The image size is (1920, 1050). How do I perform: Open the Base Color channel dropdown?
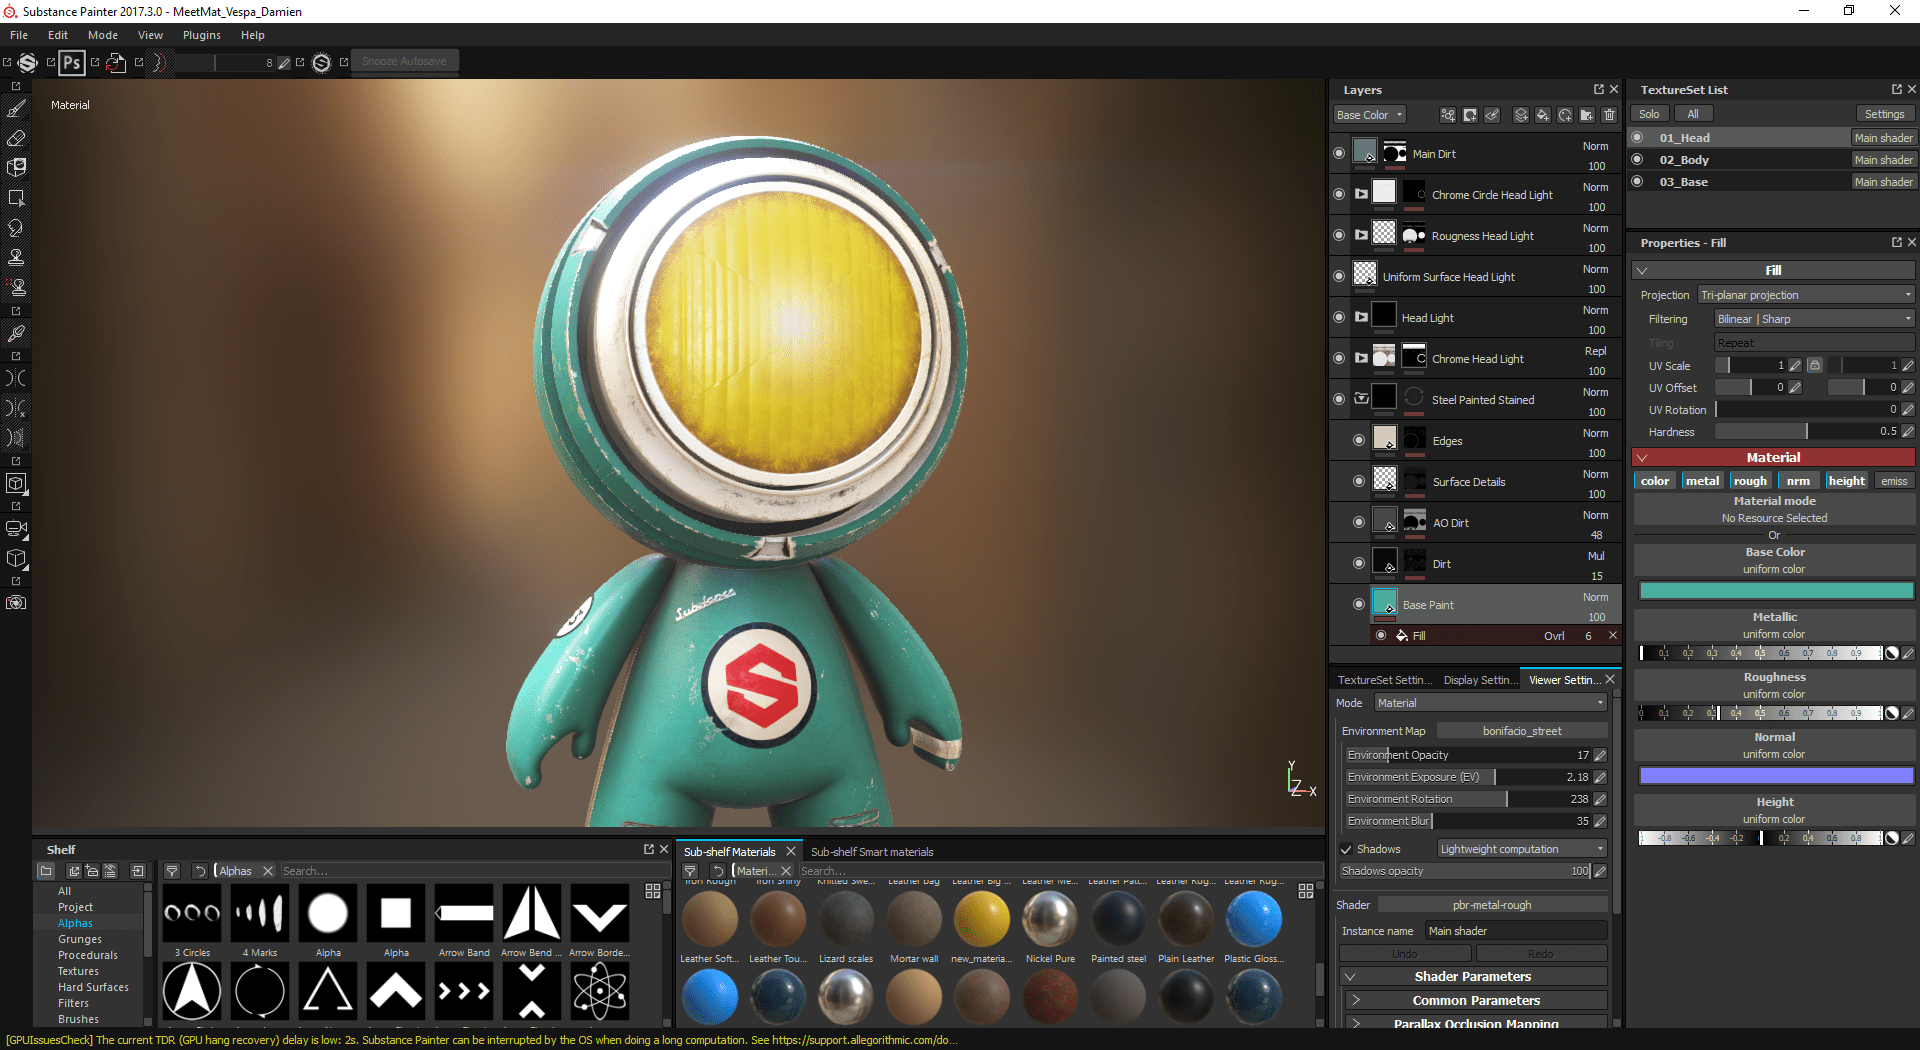(x=1369, y=115)
